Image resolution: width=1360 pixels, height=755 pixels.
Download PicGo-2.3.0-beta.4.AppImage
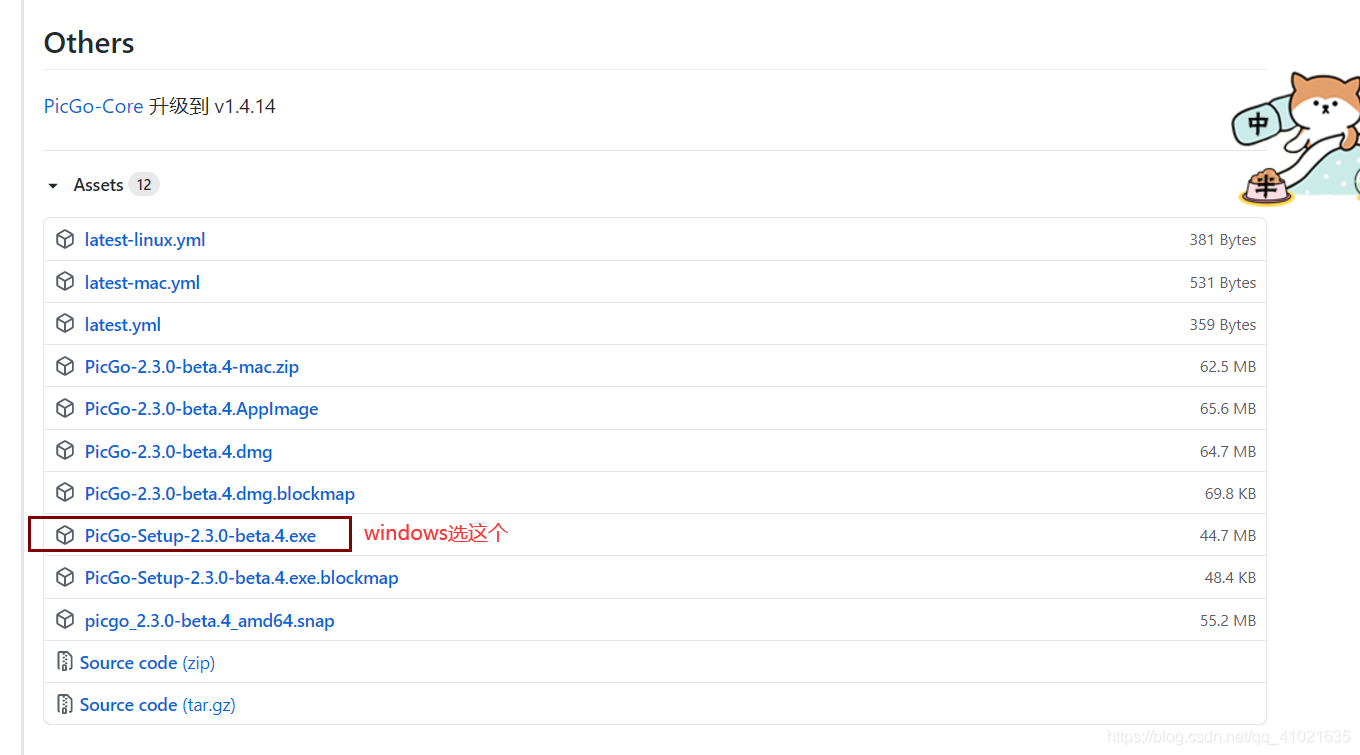tap(202, 409)
